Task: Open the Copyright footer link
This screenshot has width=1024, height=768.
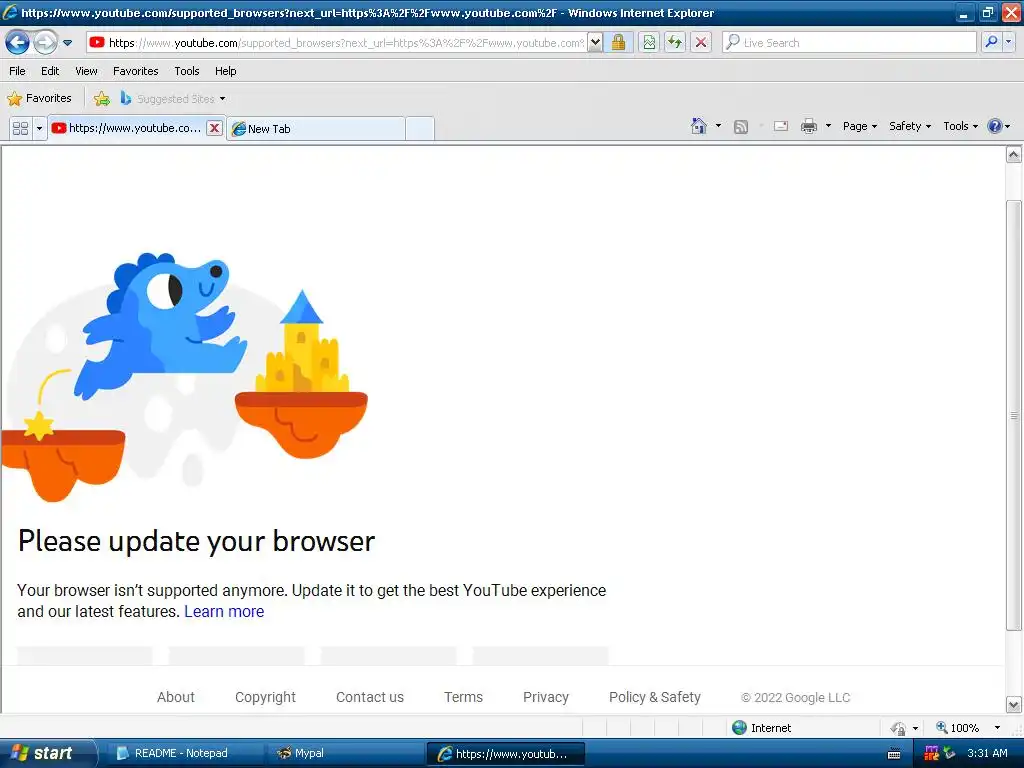Action: (265, 697)
